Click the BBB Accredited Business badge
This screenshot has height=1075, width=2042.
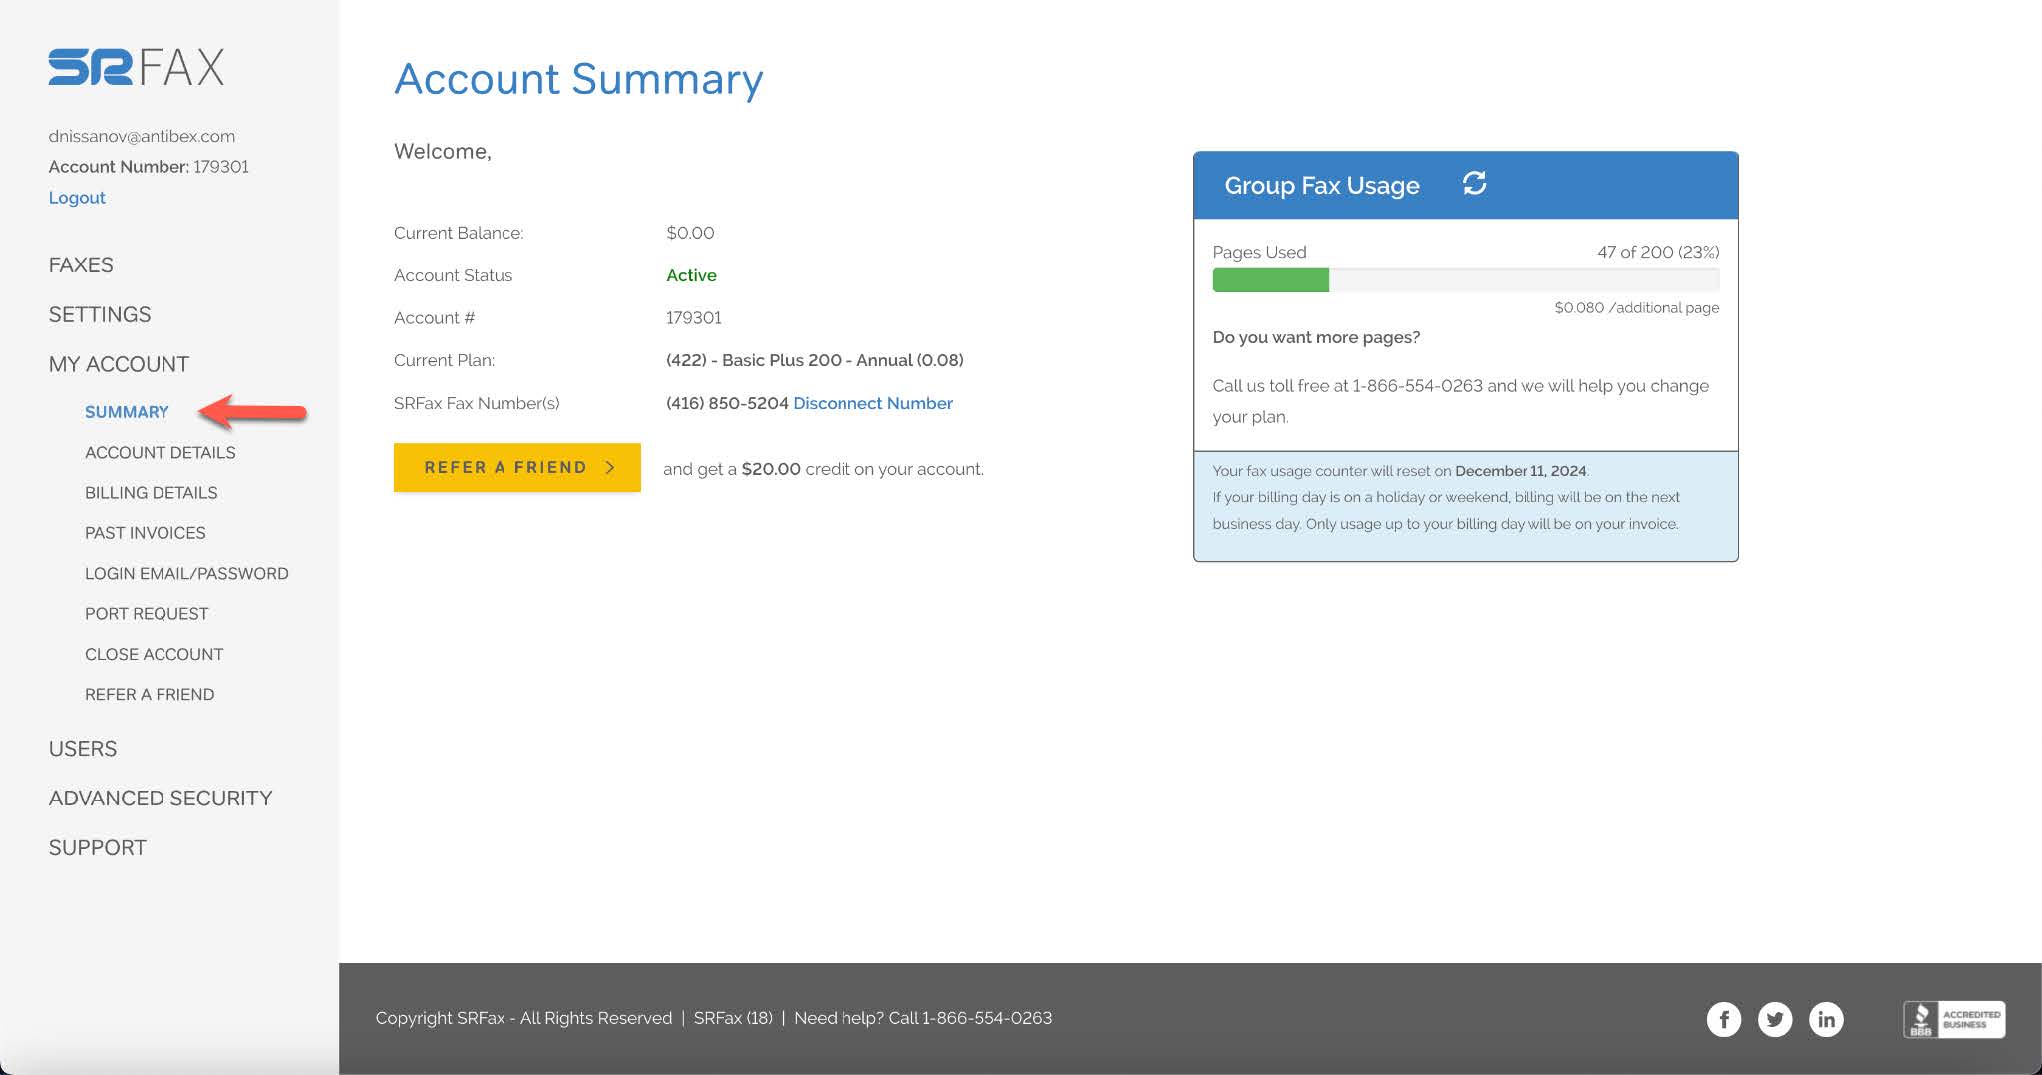(x=1952, y=1019)
